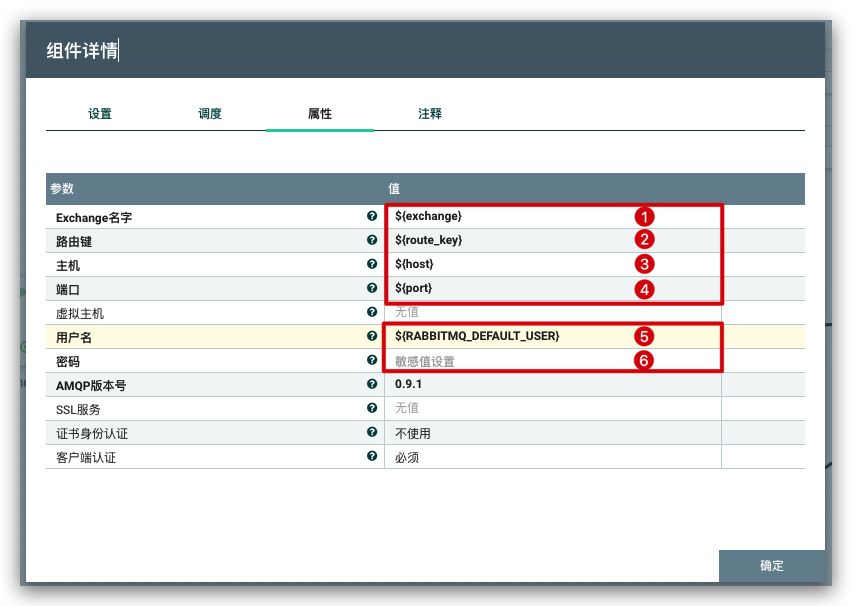This screenshot has width=852, height=606.
Task: Click help icon next to 证书身份认证
Action: pos(372,432)
